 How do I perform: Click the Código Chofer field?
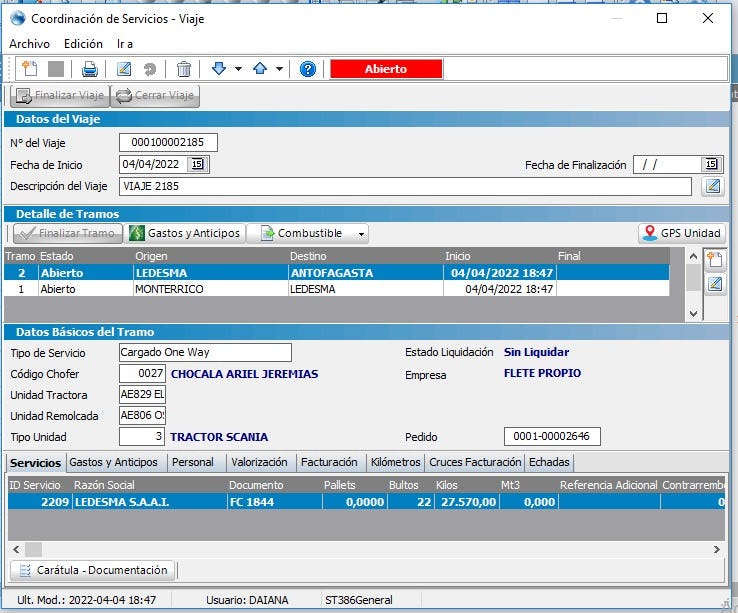tap(142, 373)
